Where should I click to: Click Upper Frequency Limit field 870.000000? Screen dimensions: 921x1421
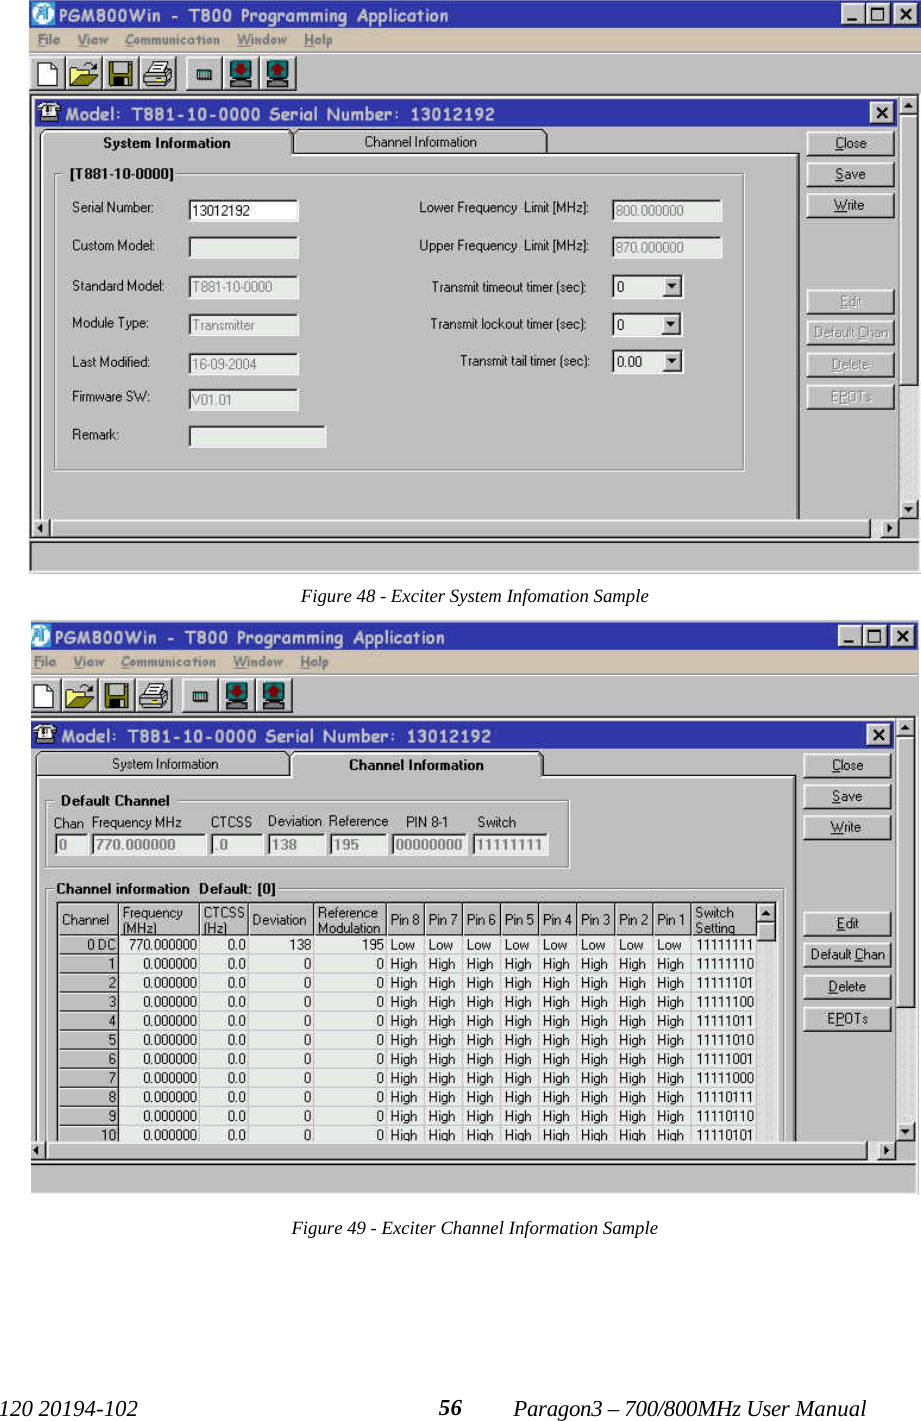point(667,247)
